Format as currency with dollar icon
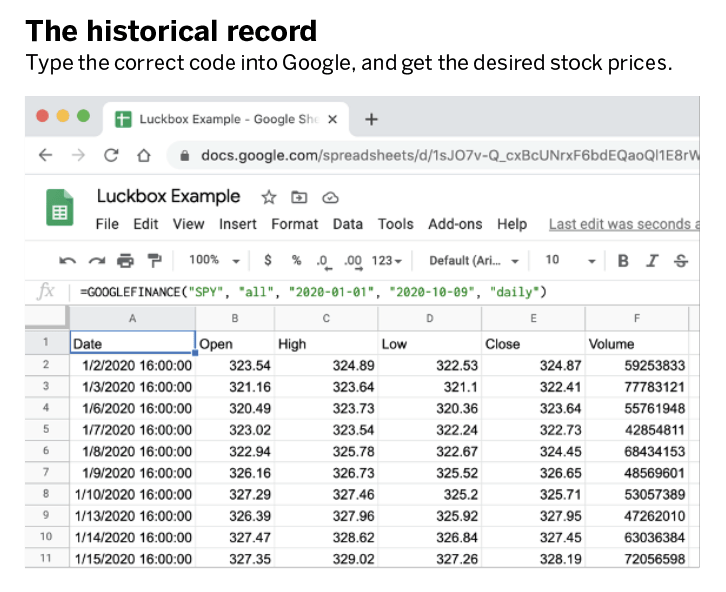Viewport: 726px width, 592px height. click(268, 260)
